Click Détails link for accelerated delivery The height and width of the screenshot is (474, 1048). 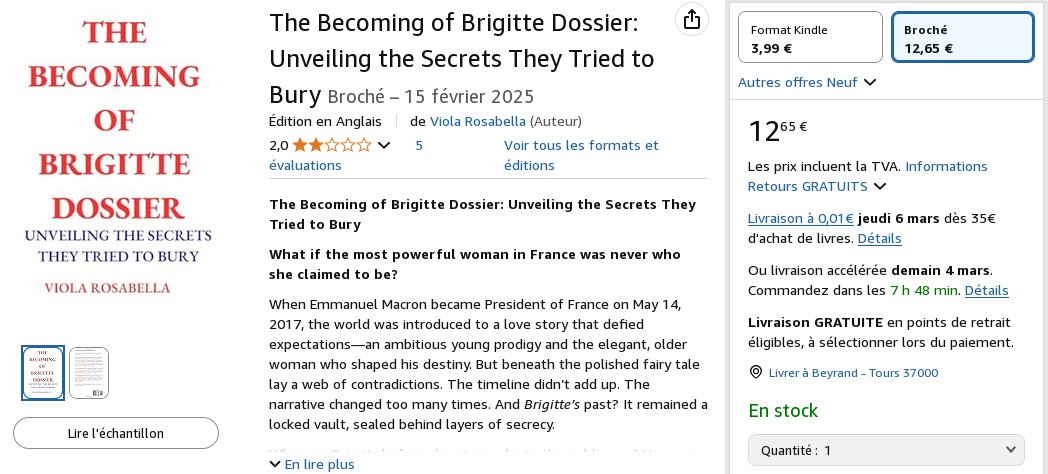click(987, 290)
